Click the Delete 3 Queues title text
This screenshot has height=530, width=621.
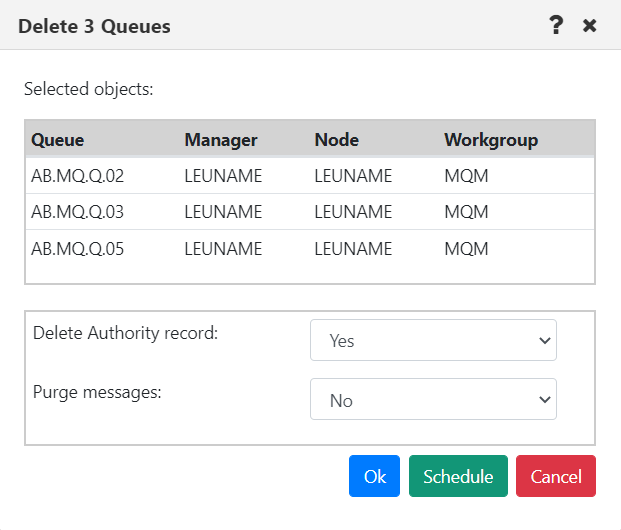point(94,27)
